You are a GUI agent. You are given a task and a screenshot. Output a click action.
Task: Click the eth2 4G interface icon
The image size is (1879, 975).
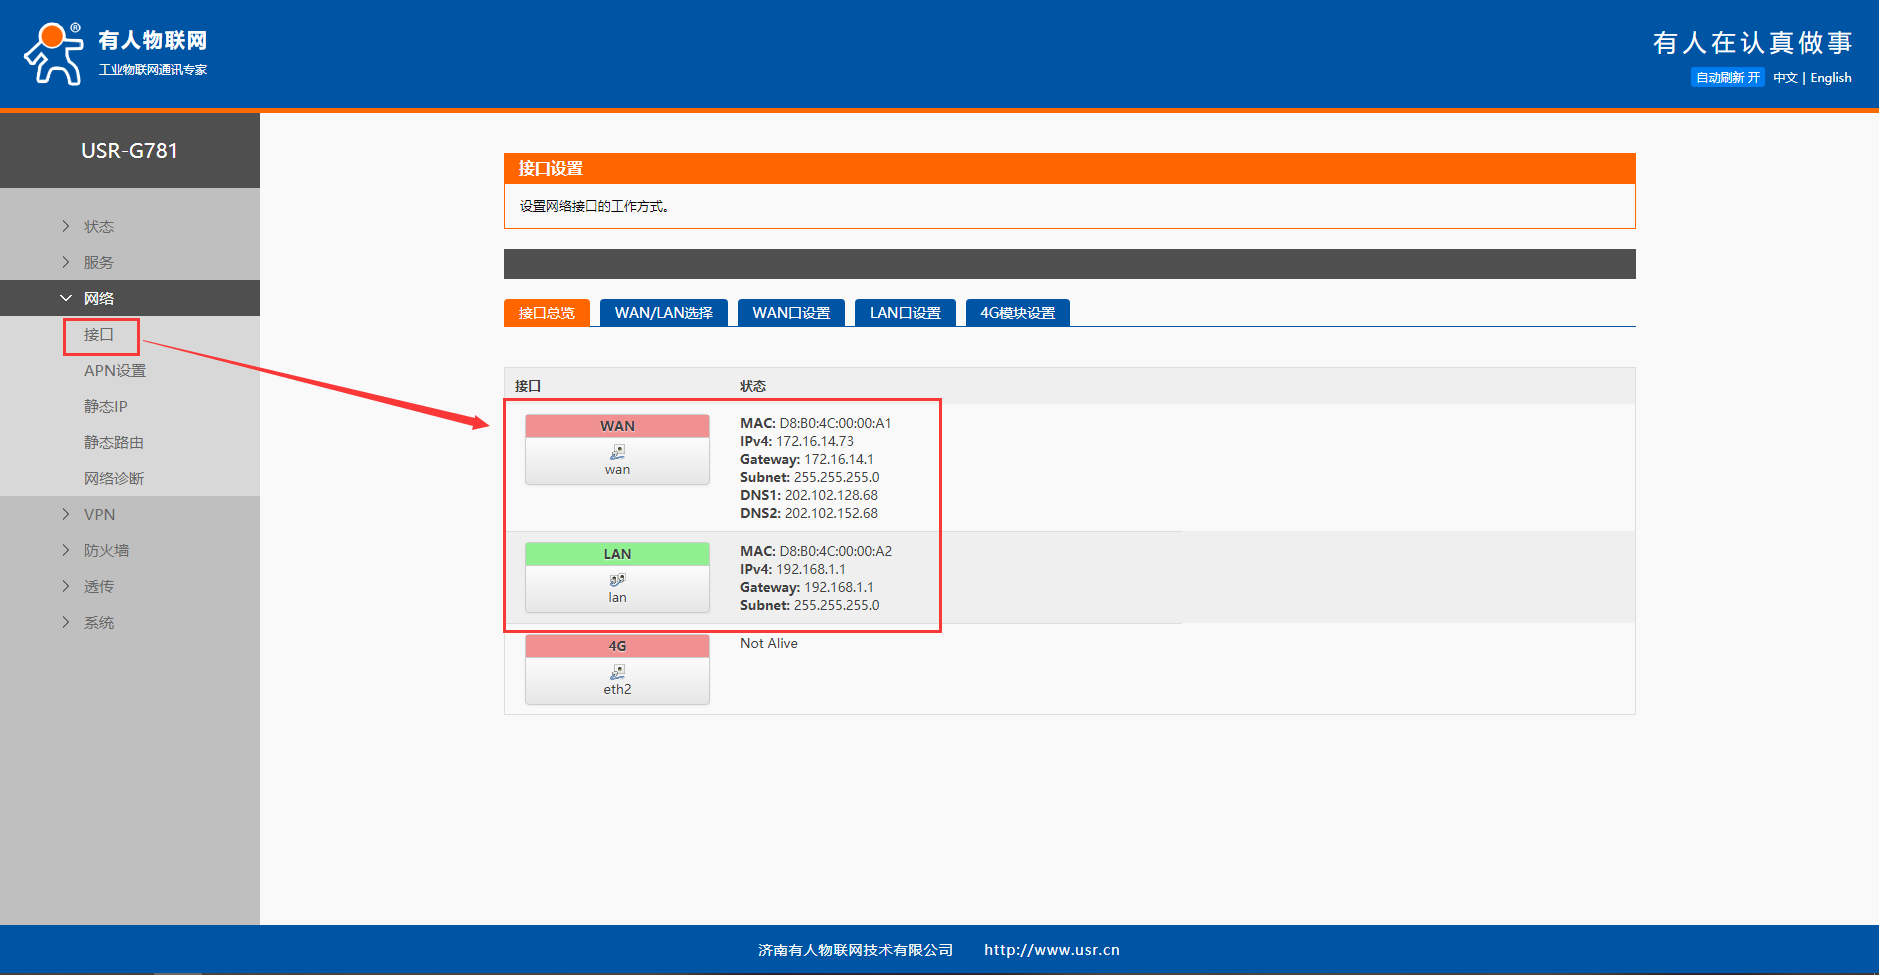[x=617, y=672]
